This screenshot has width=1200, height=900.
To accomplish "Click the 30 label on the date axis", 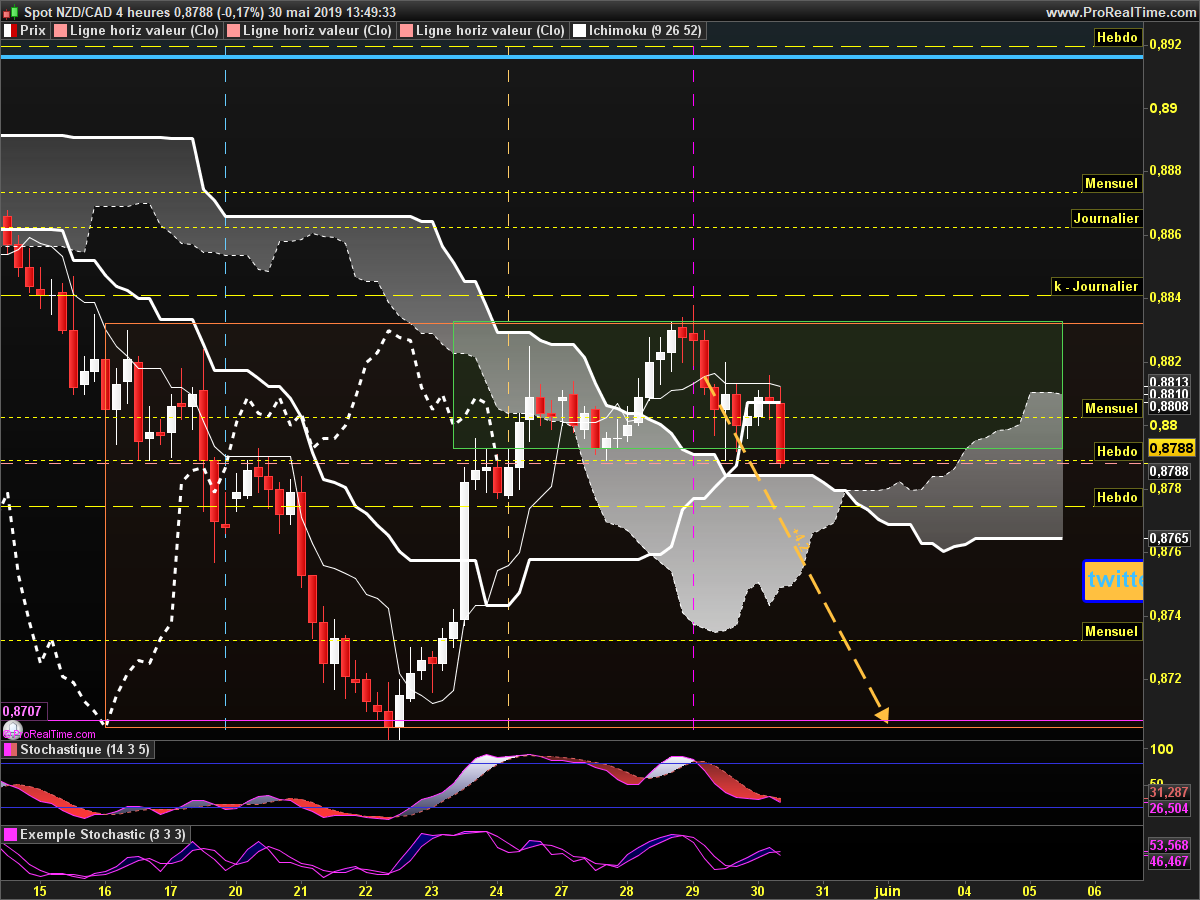I will (757, 890).
